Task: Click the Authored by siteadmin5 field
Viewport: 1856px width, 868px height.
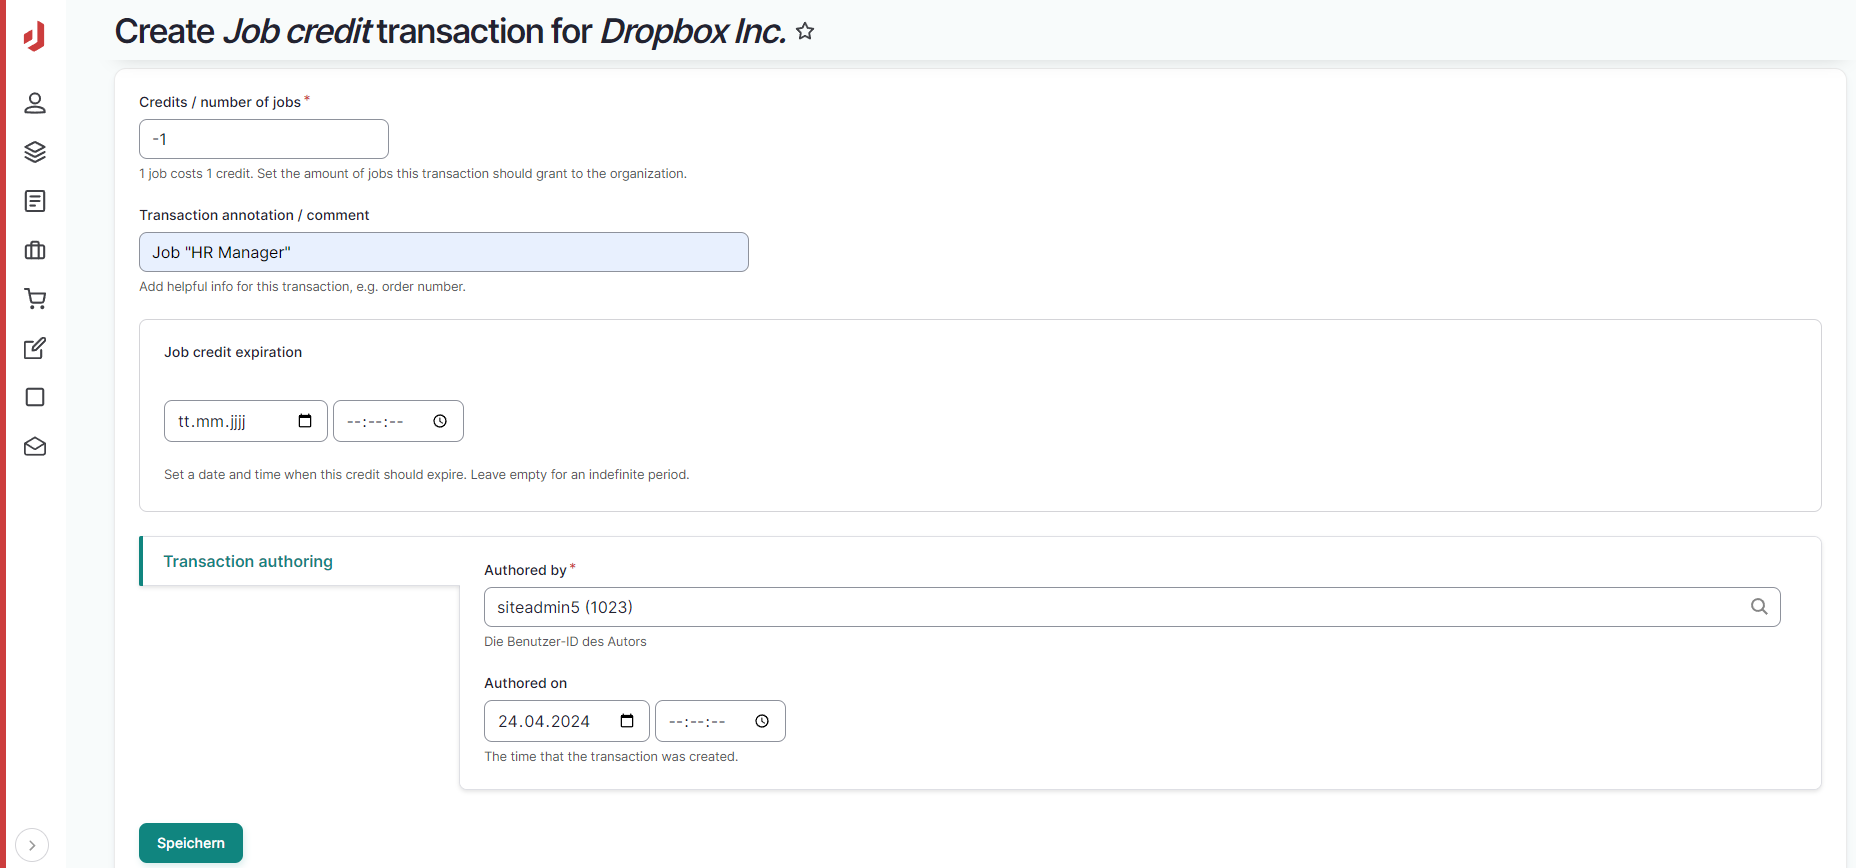Action: (1132, 607)
